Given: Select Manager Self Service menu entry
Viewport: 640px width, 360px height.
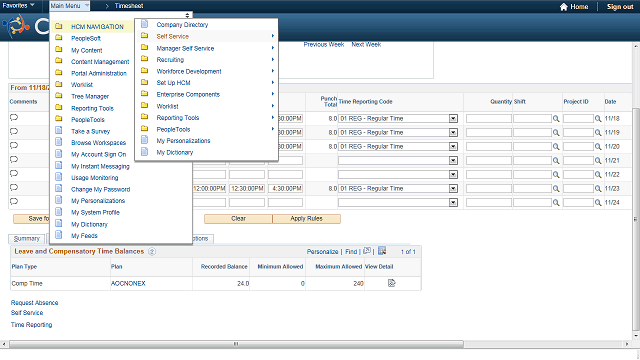Looking at the screenshot, I should 185,48.
